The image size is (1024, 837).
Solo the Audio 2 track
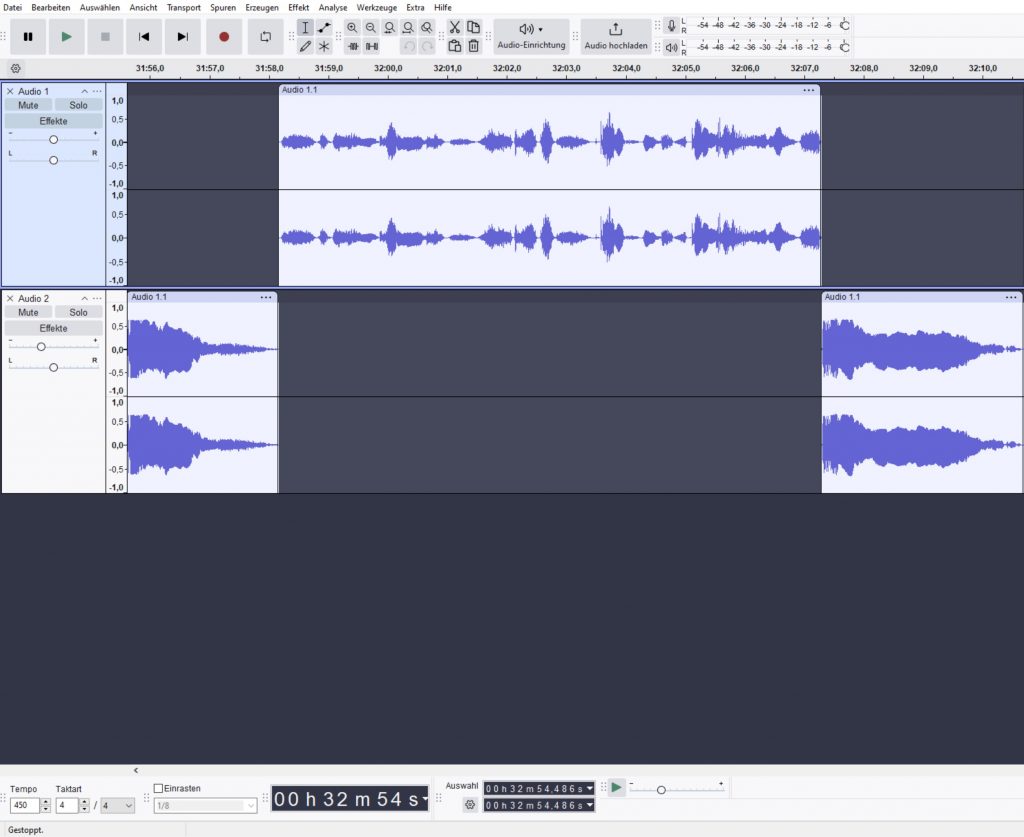(78, 312)
